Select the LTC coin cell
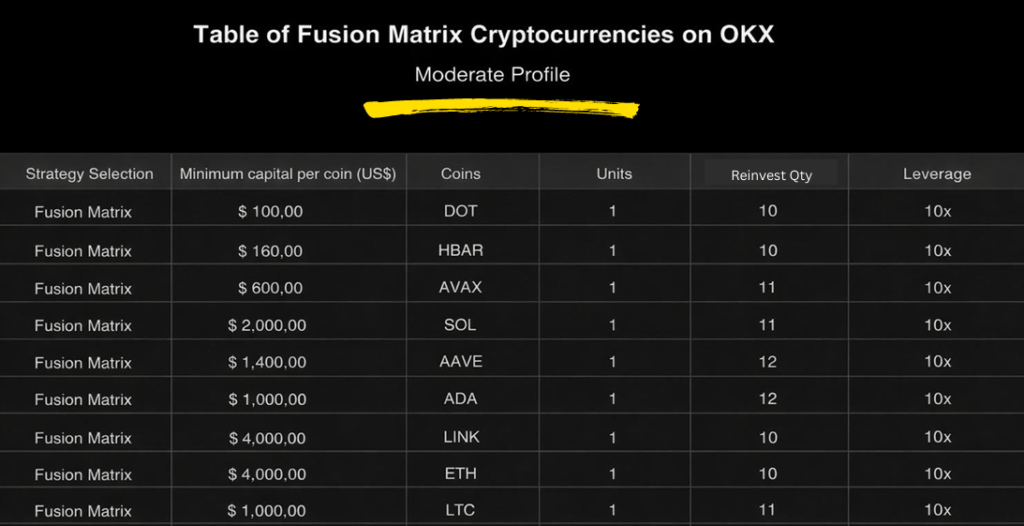Image resolution: width=1024 pixels, height=526 pixels. 461,510
